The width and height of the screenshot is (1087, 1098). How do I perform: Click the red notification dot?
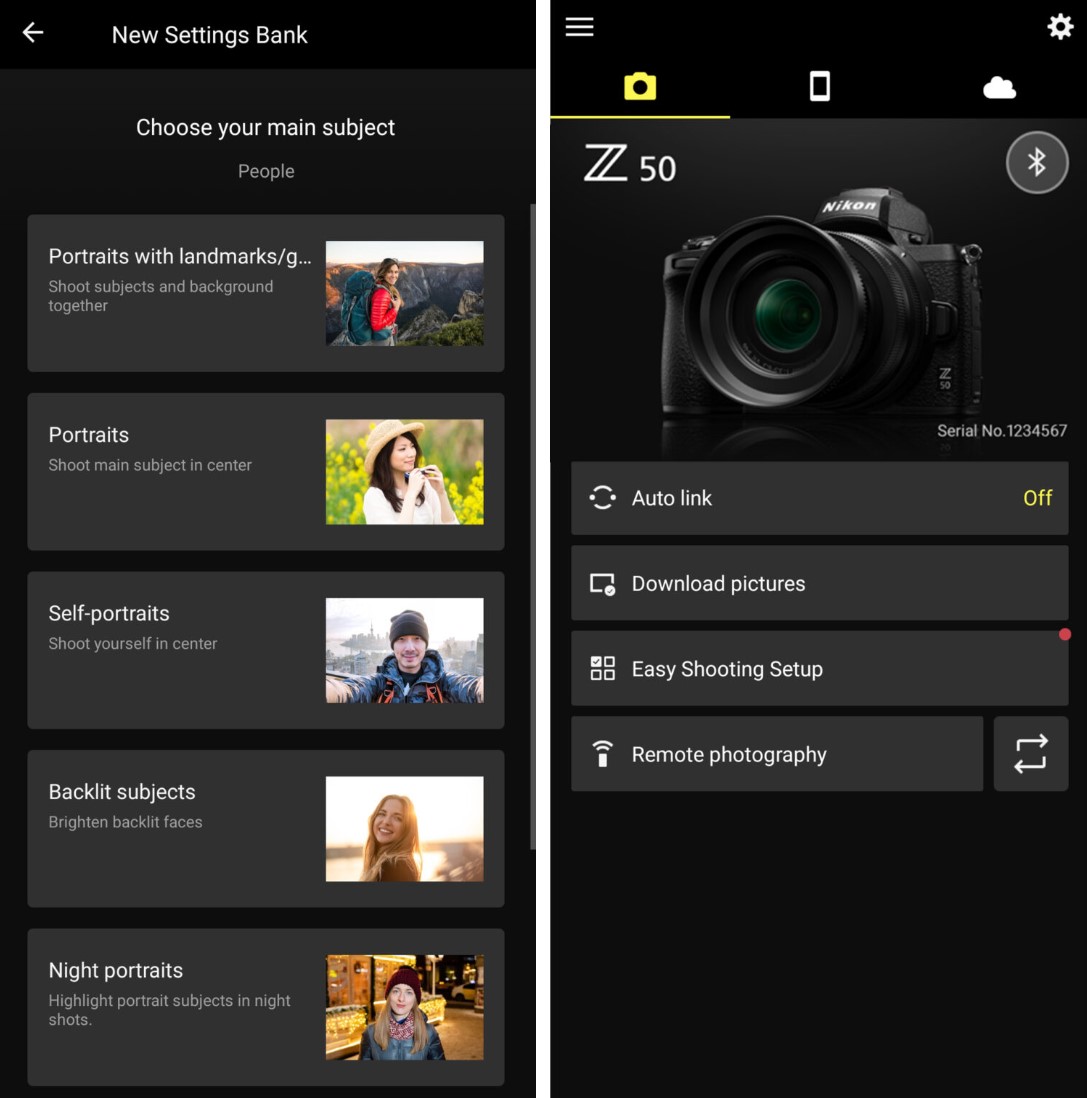pos(1065,634)
